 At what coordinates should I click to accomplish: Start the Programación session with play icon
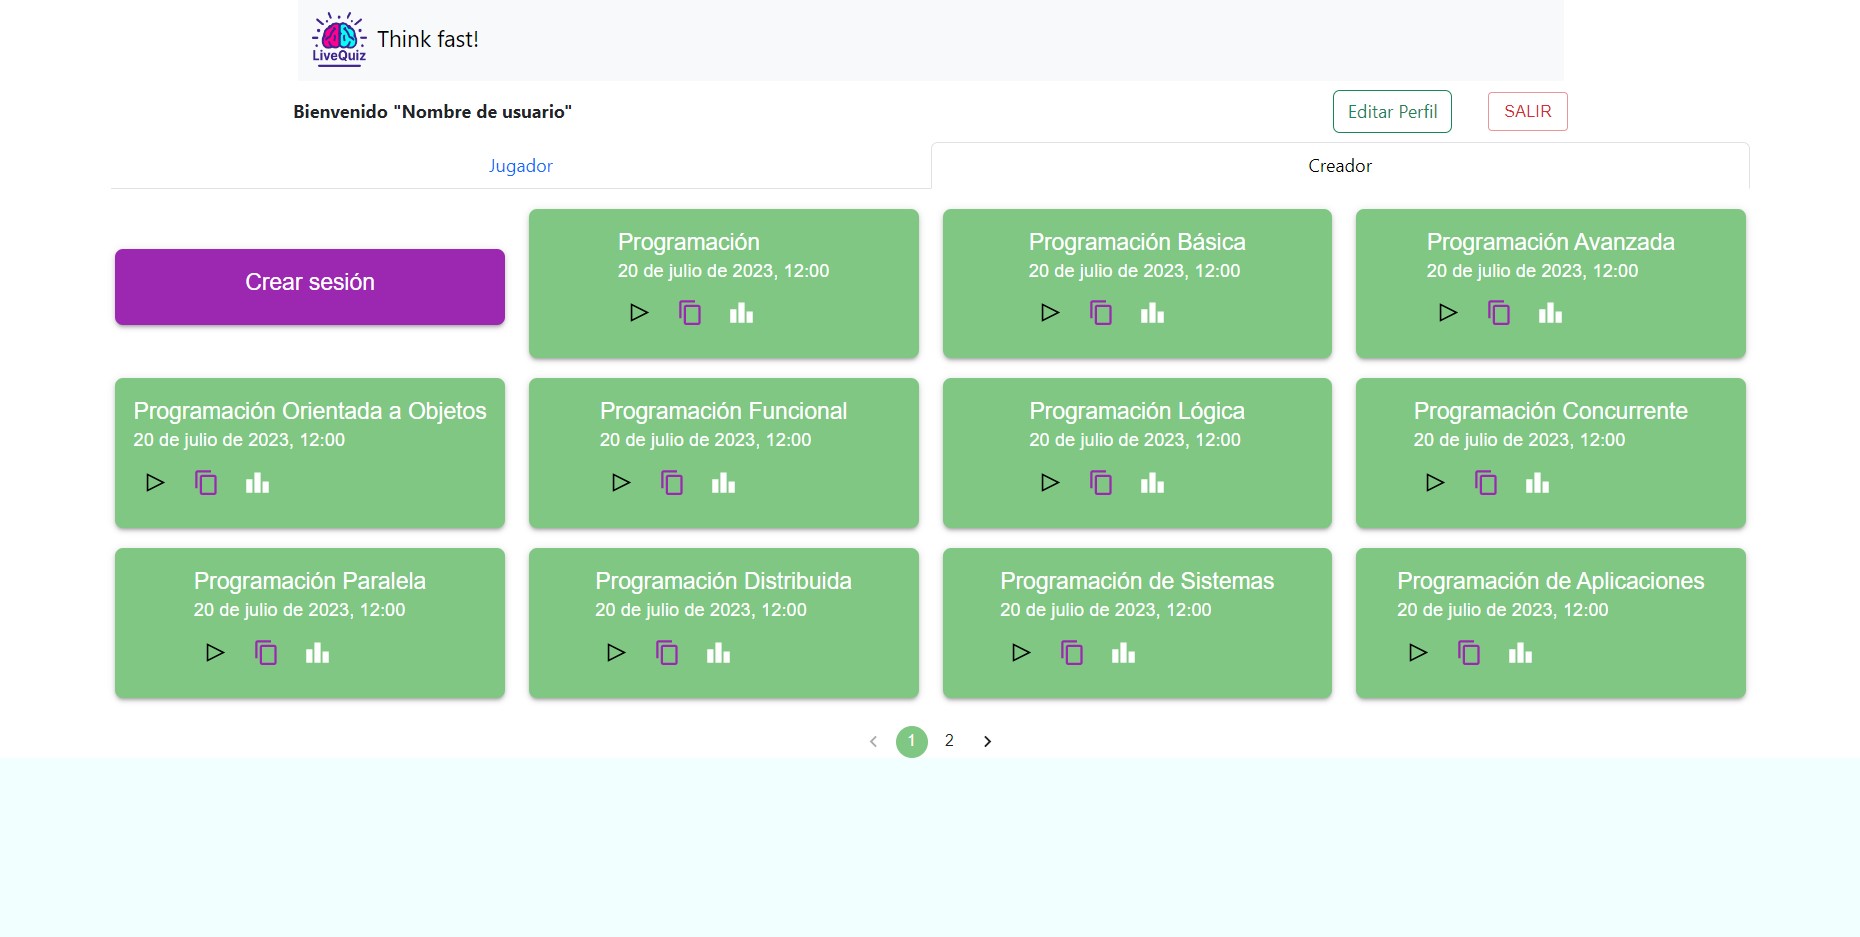tap(639, 313)
